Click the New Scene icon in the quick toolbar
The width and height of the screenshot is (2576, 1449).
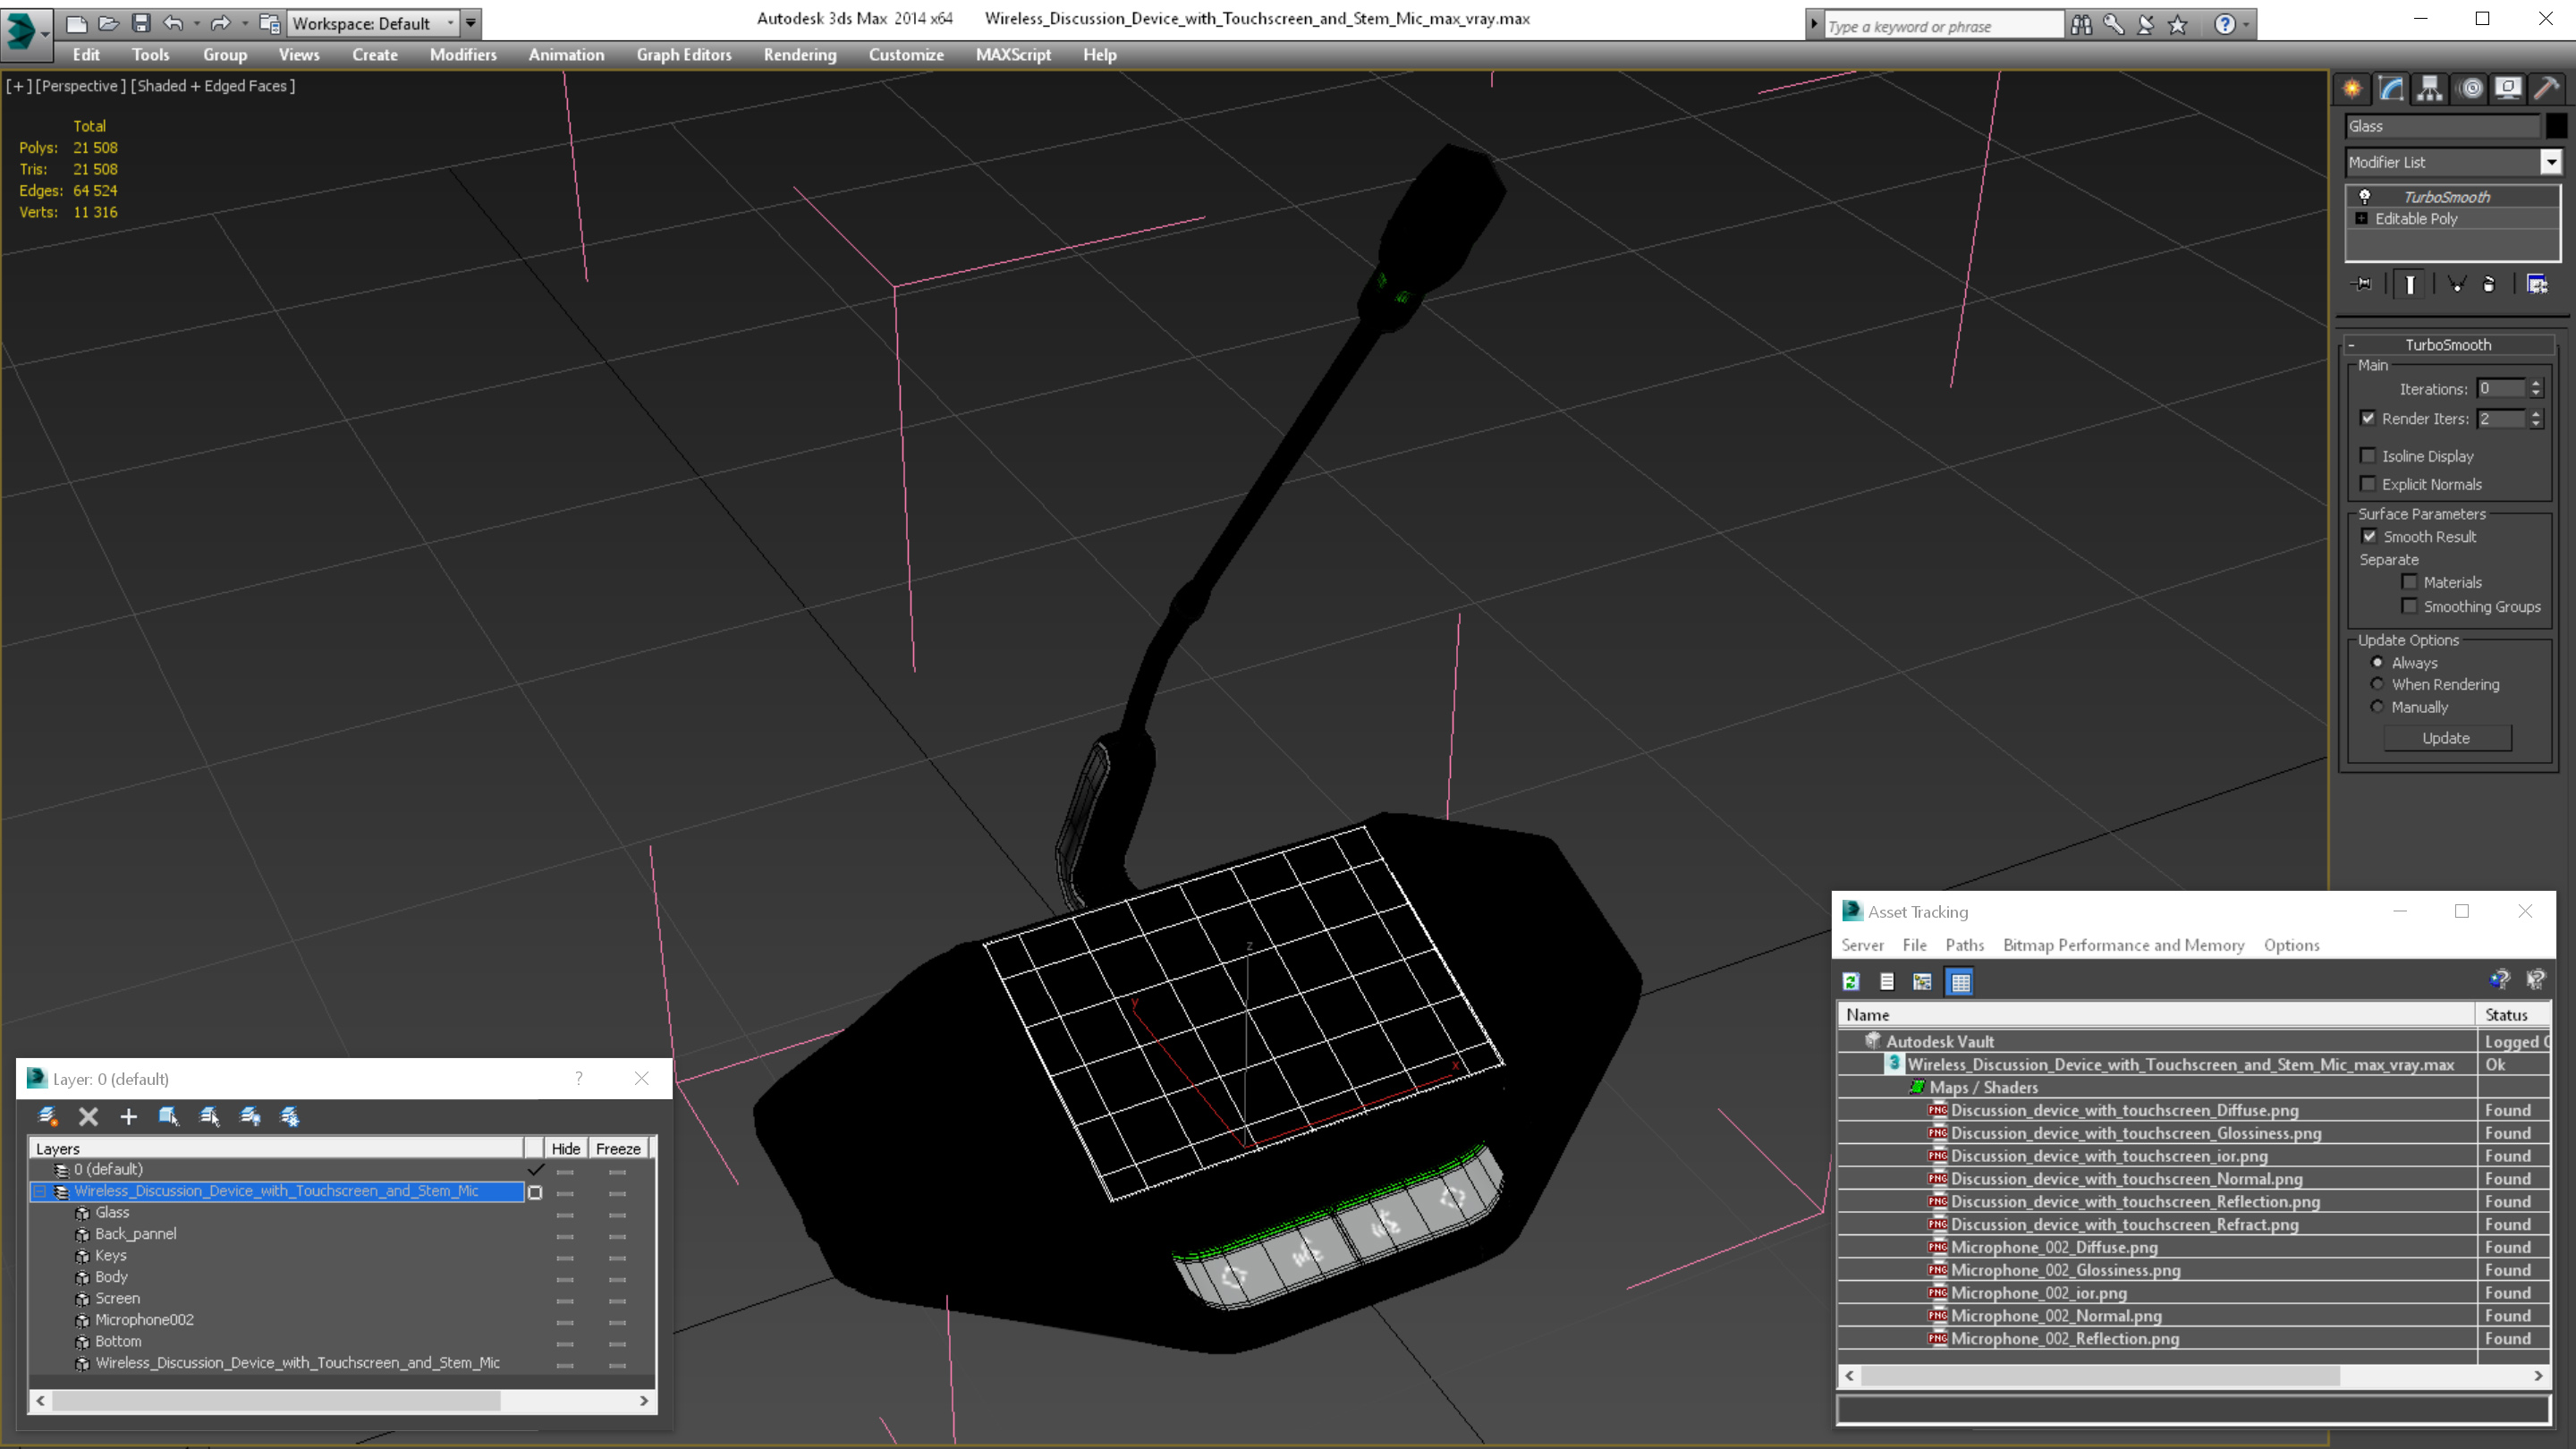tap(77, 23)
